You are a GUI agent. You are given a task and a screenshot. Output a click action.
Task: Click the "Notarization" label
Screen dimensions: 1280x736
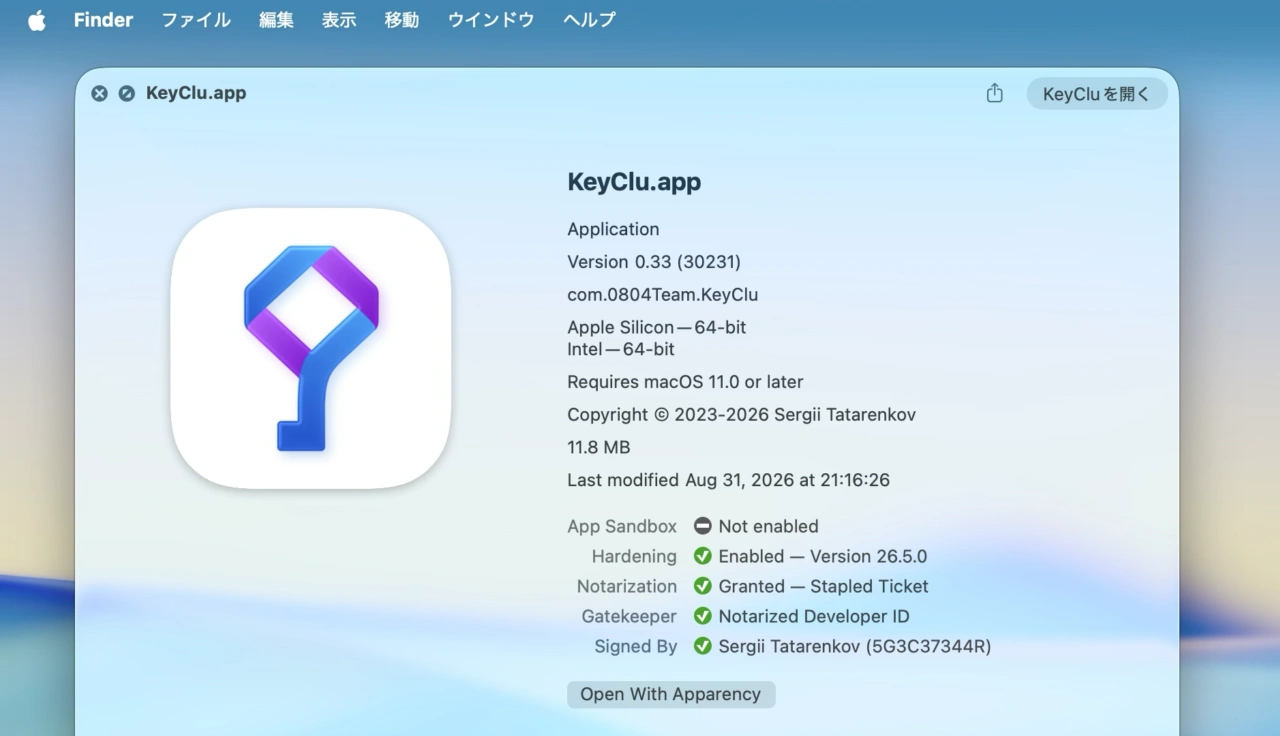(x=627, y=586)
